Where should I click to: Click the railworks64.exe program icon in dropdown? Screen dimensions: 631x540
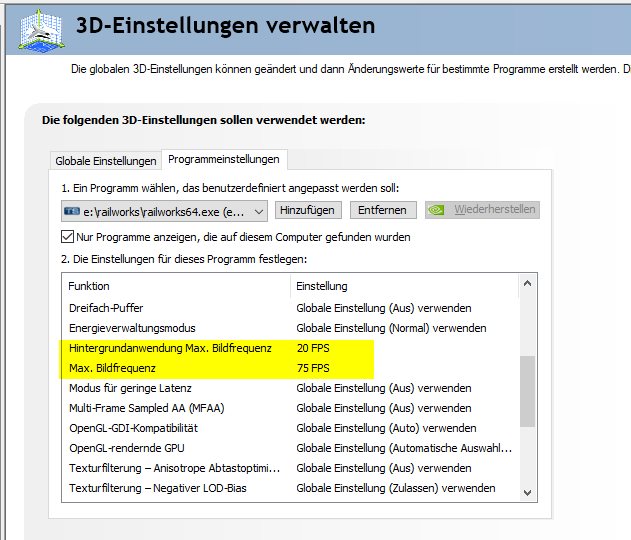point(72,211)
